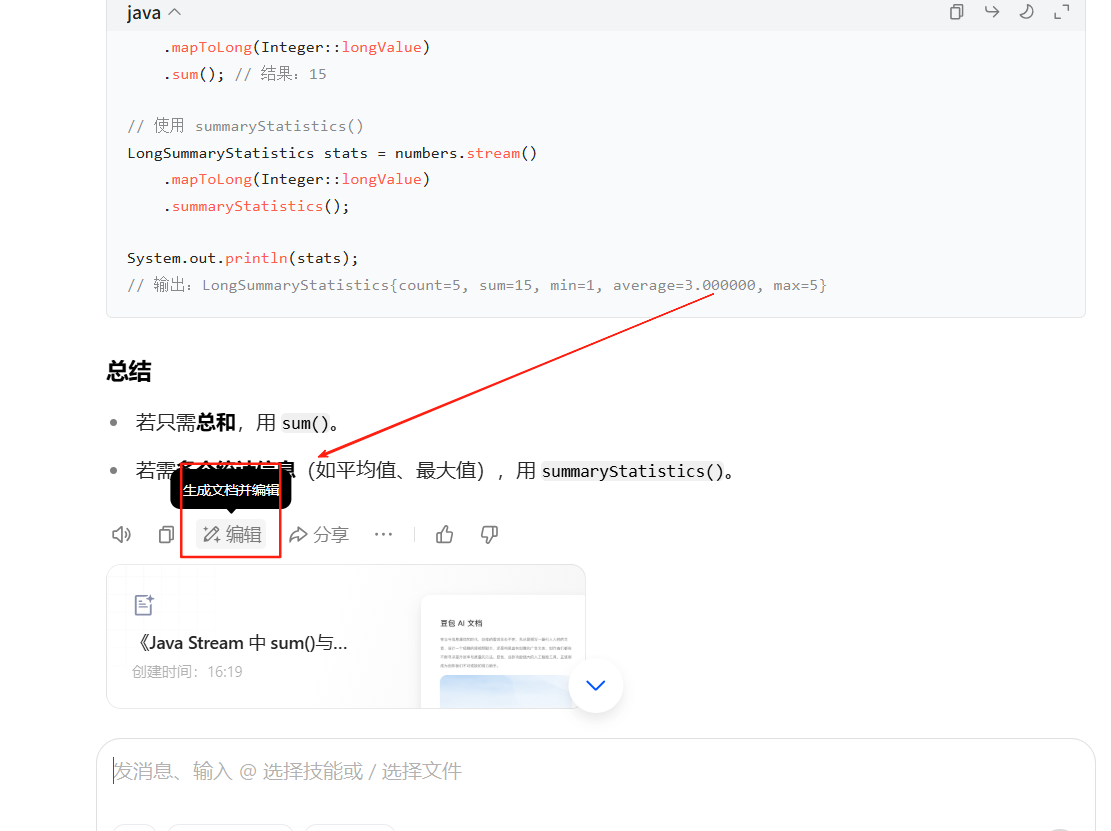Give the answer a thumbs down

coord(489,534)
